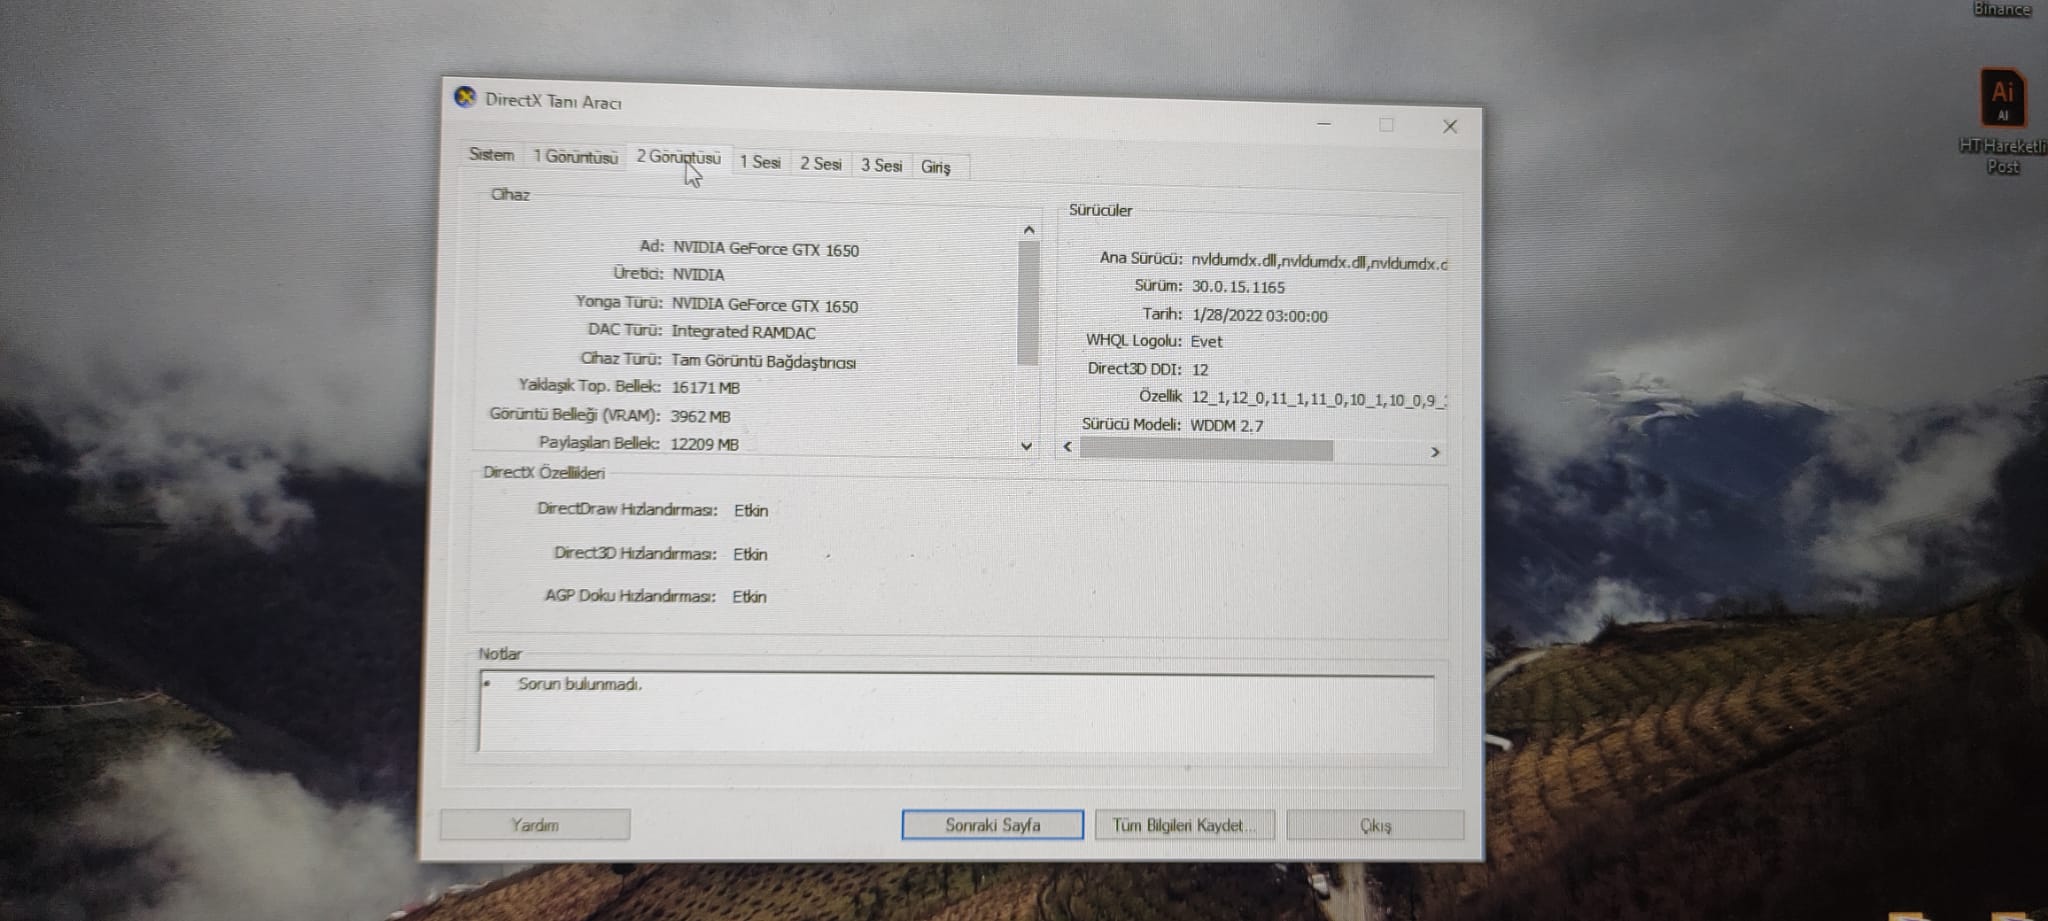Click the Integrated RAMDAC value
This screenshot has width=2048, height=921.
[x=743, y=332]
